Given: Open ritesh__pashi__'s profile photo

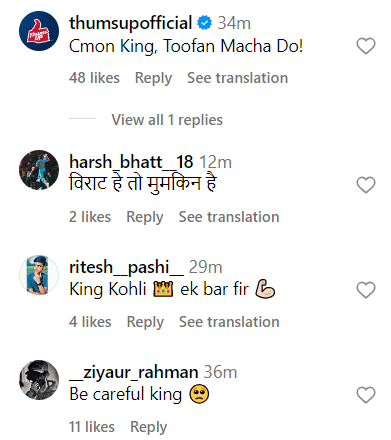Looking at the screenshot, I should (x=39, y=275).
